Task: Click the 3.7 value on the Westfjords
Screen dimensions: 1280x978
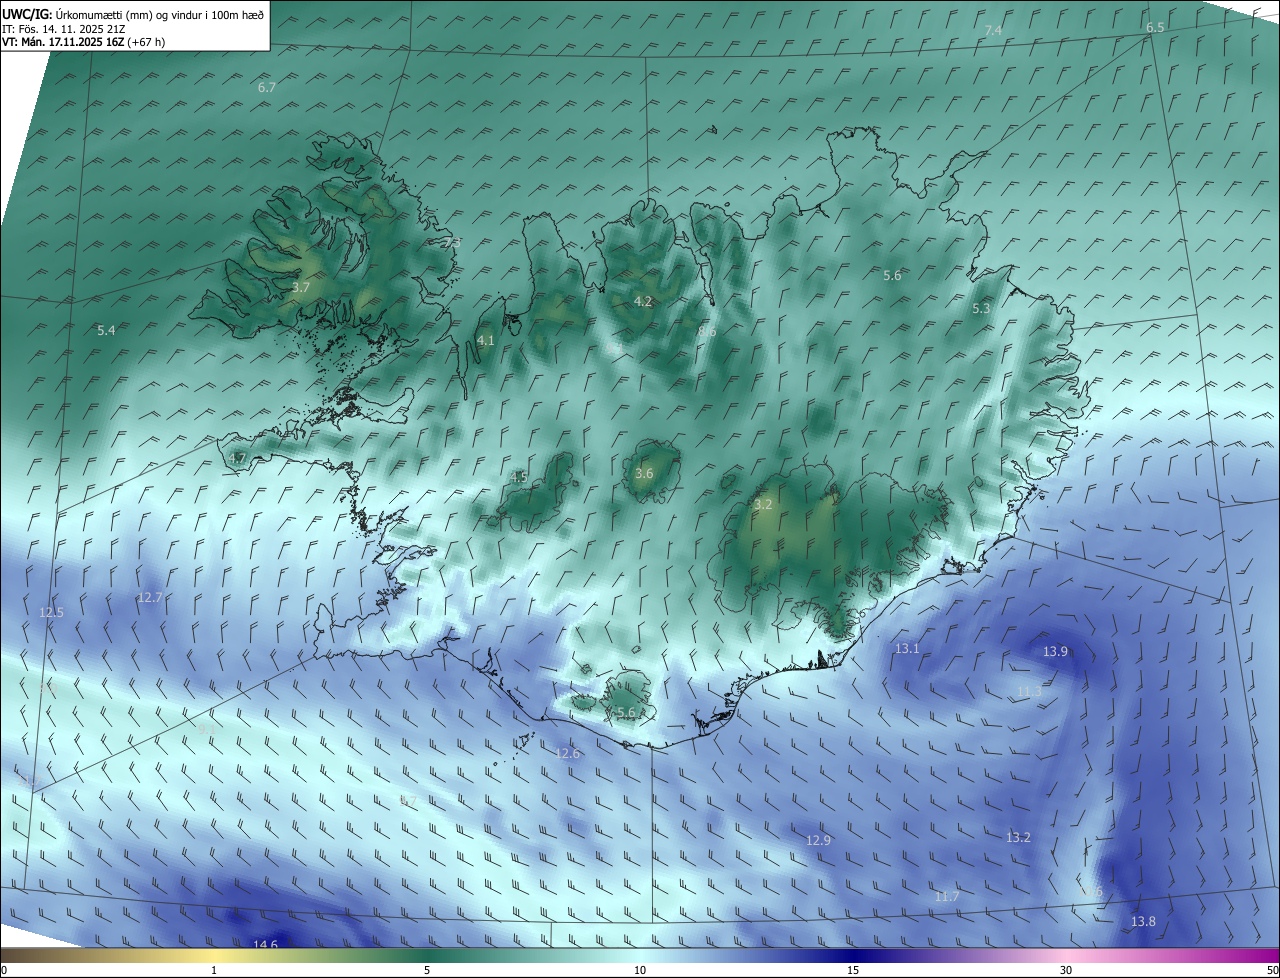Action: point(301,287)
